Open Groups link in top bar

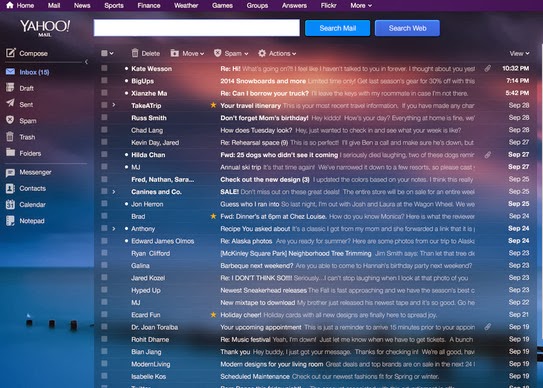click(x=257, y=6)
